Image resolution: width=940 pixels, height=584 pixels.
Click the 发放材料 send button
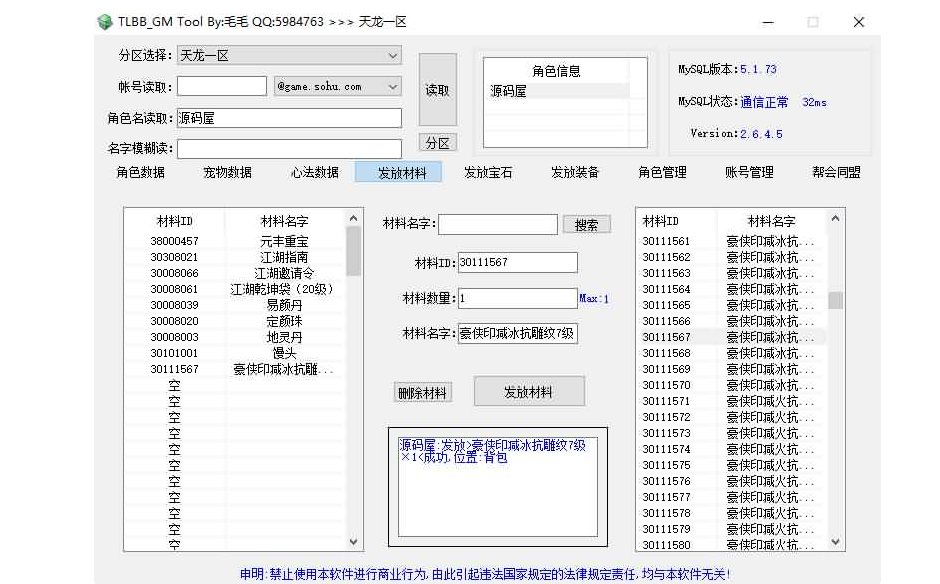click(528, 392)
